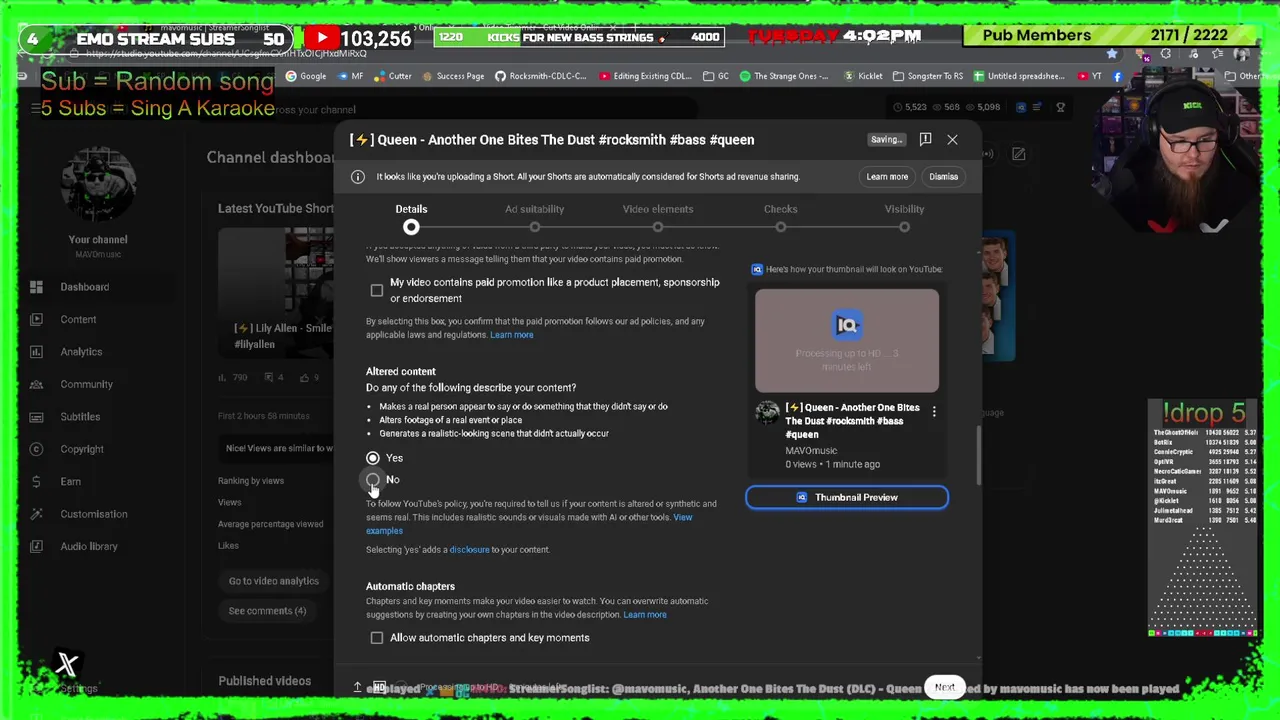Click See comments (4) button
This screenshot has width=1280, height=720.
[x=267, y=611]
